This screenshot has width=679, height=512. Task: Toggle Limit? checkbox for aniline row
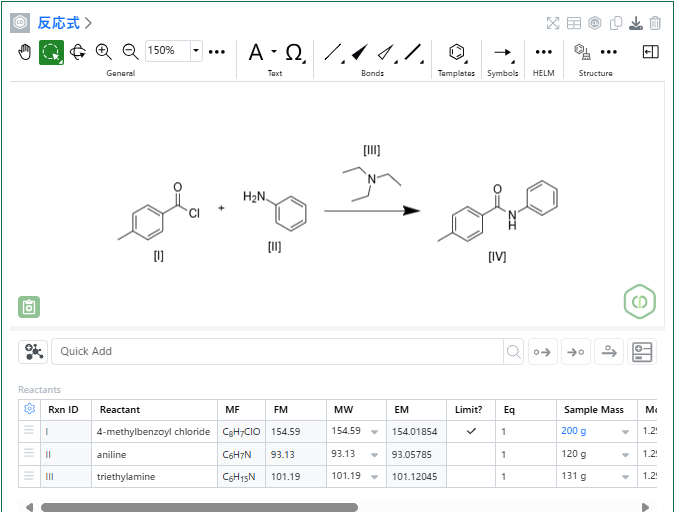point(472,454)
